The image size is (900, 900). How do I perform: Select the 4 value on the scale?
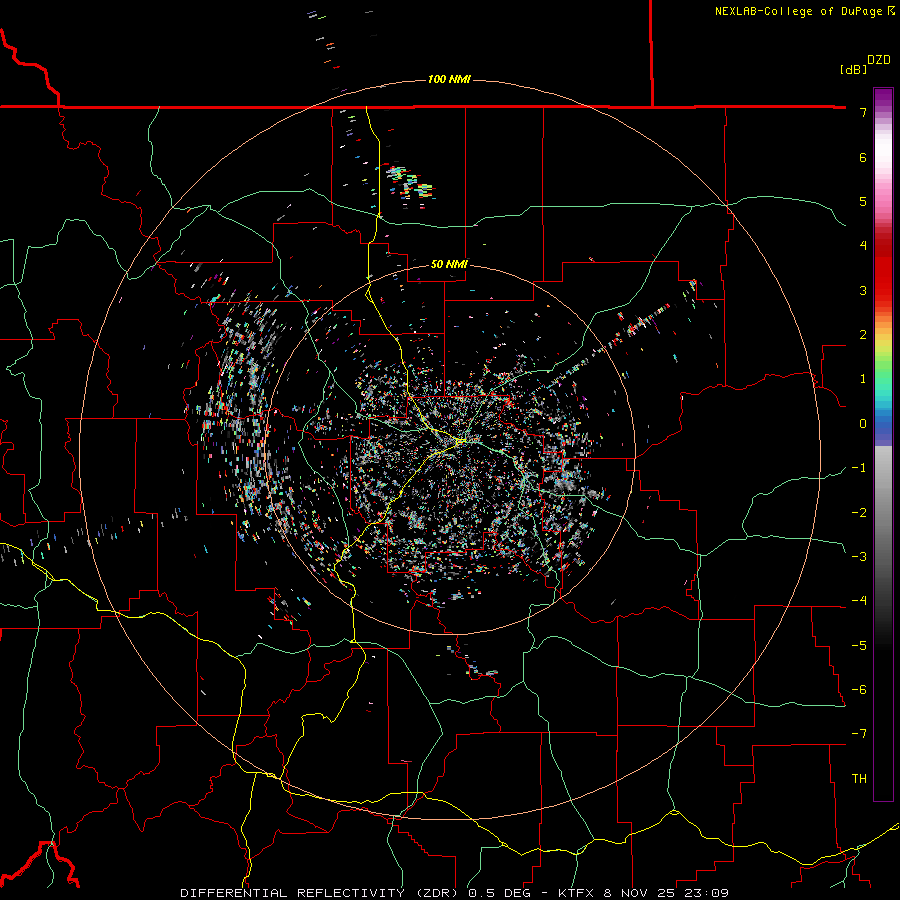click(x=863, y=246)
